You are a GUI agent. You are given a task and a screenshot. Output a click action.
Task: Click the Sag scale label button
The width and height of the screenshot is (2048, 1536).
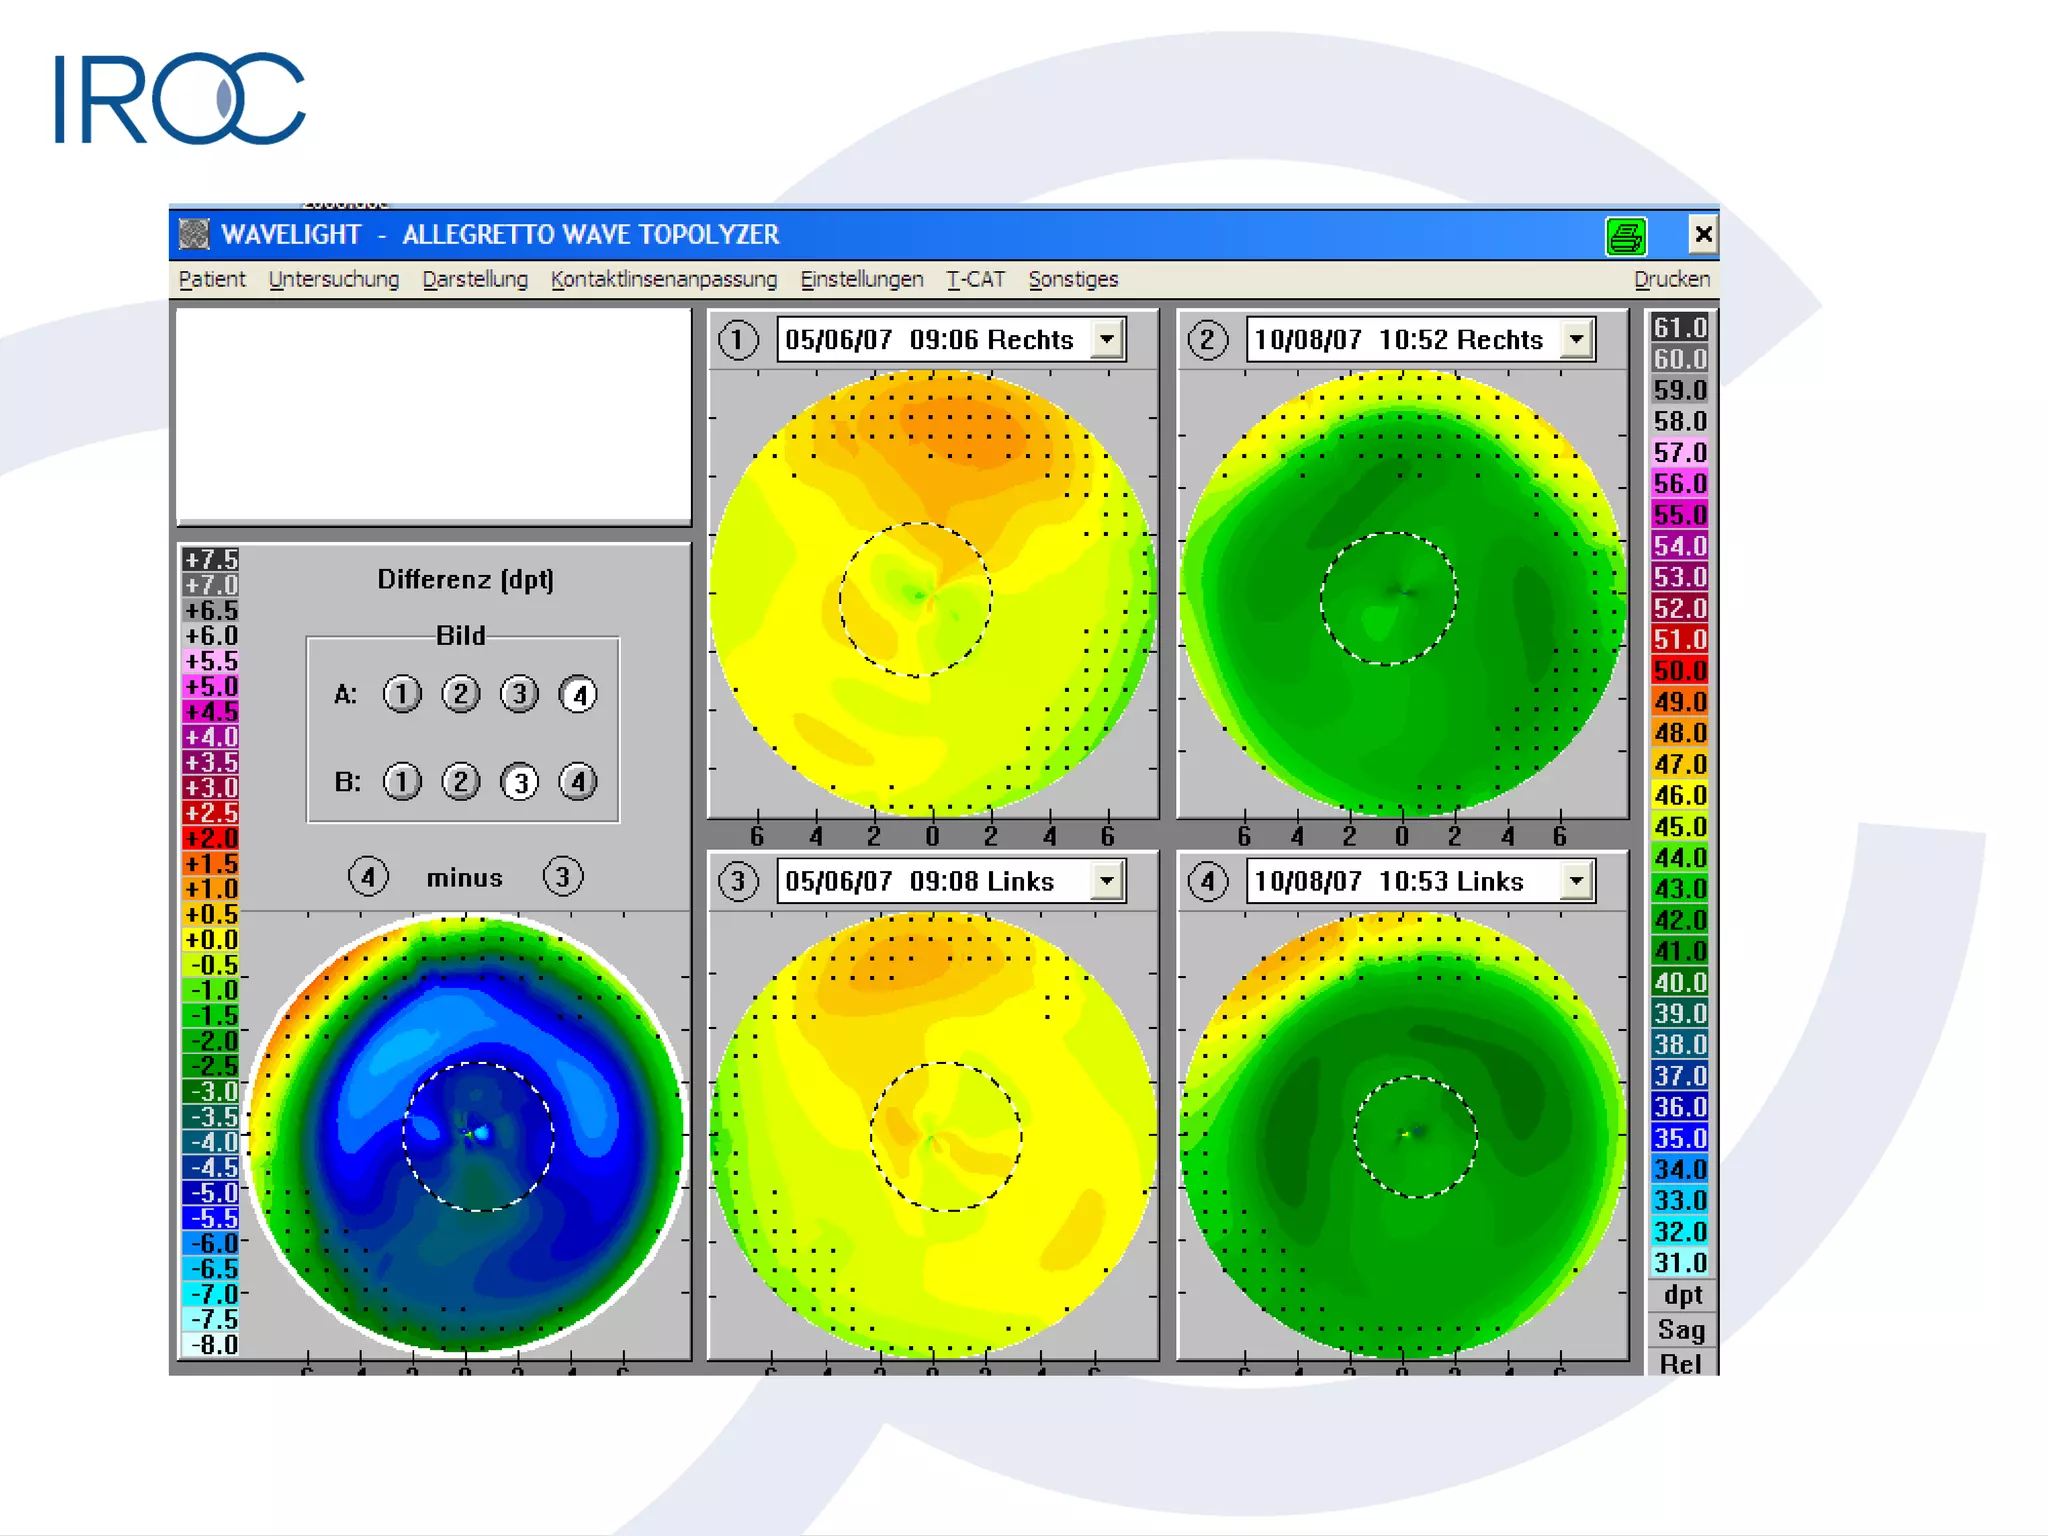[1680, 1330]
